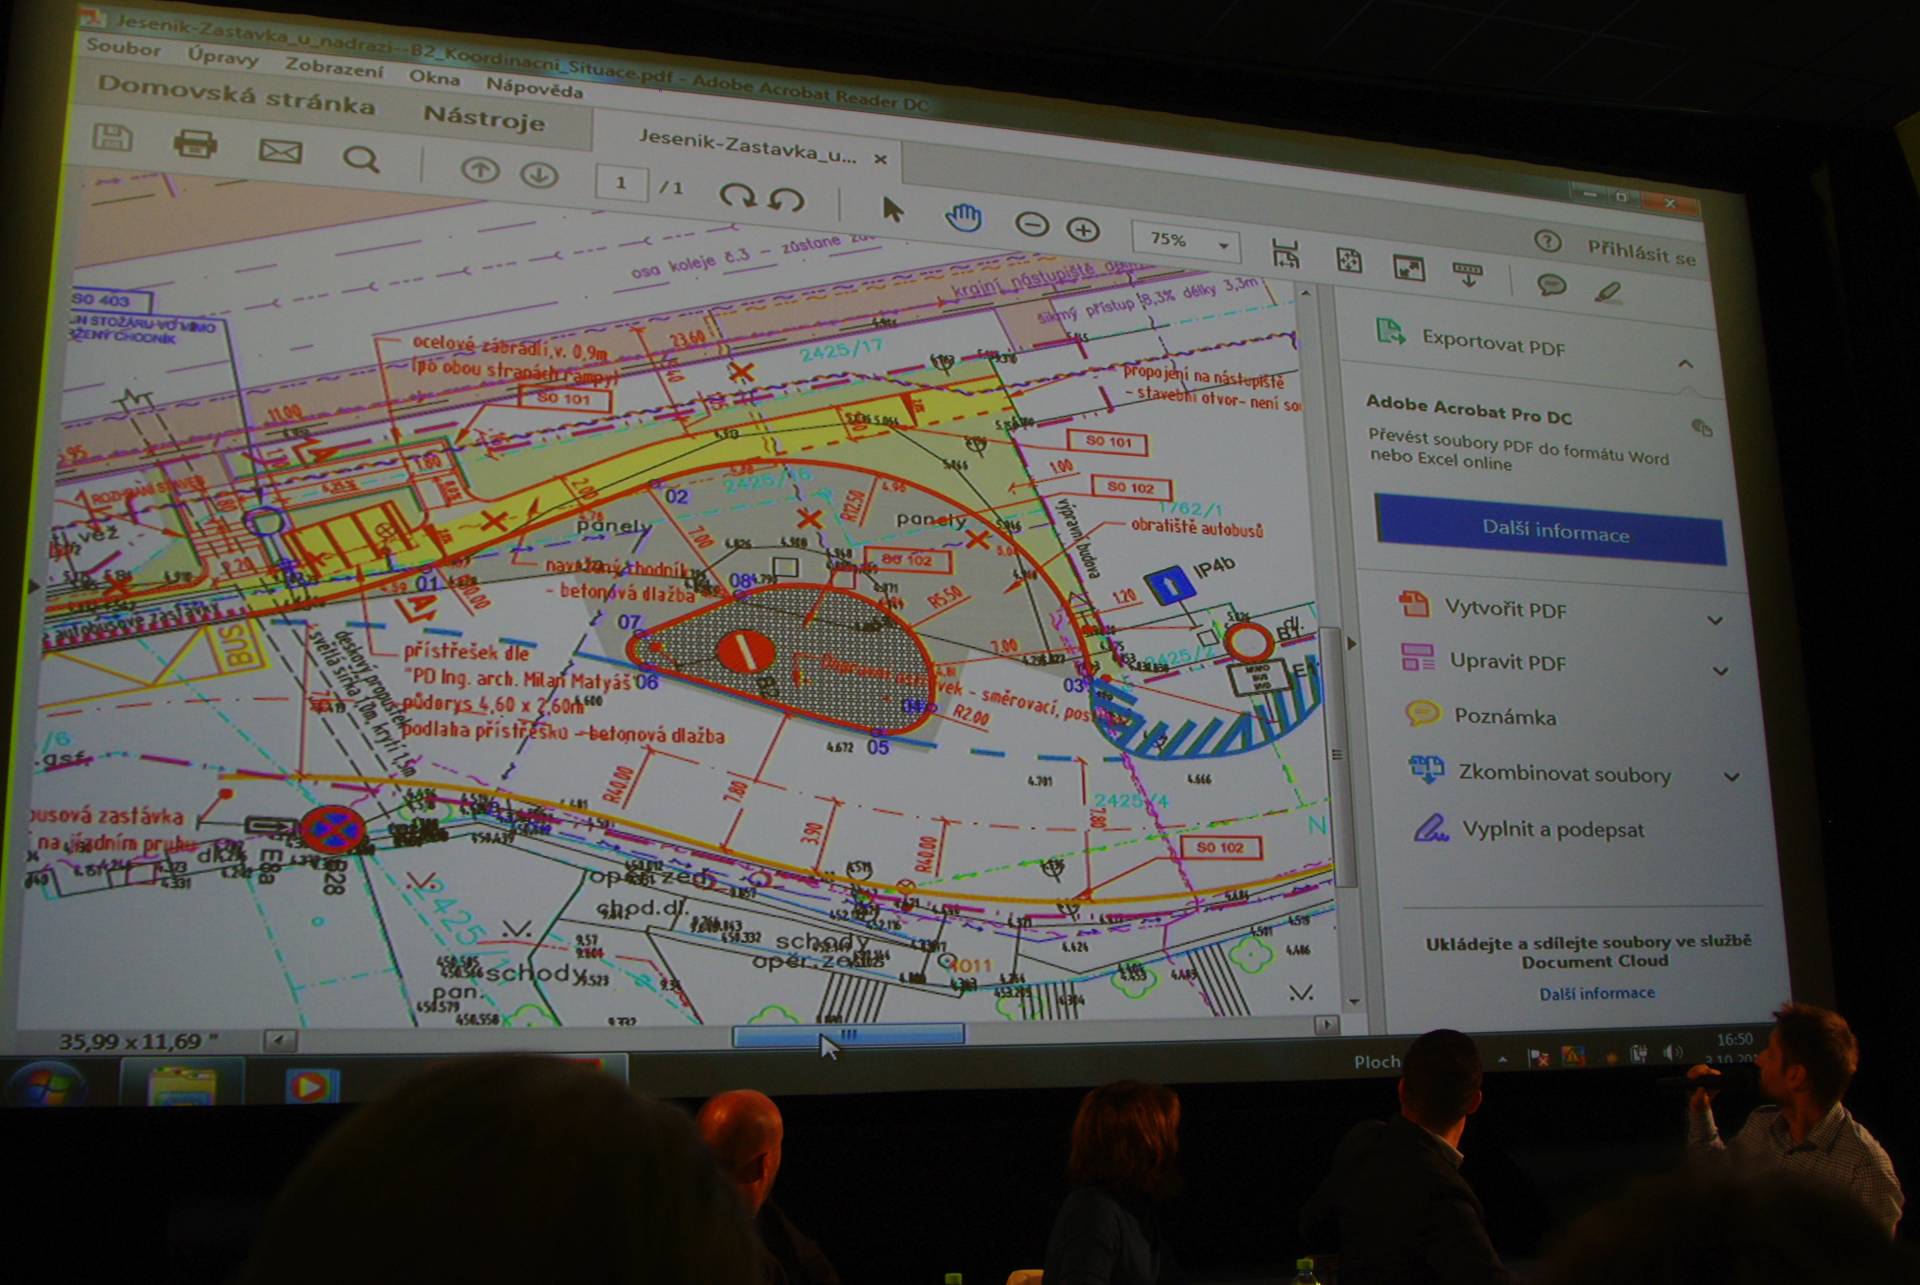Screen dimensions: 1920x1285
Task: Open the Help question mark icon
Action: pos(1547,241)
